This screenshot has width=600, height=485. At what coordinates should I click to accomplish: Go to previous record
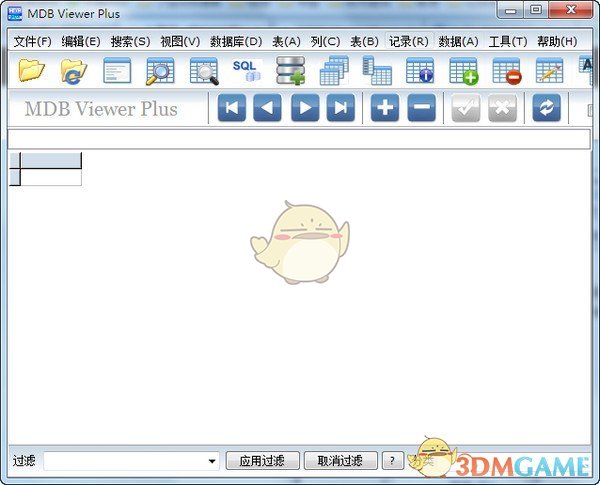[267, 108]
